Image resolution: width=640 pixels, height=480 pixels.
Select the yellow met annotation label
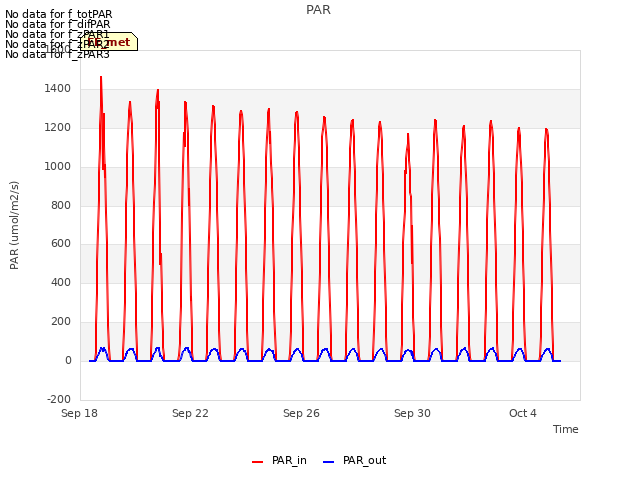[109, 42]
